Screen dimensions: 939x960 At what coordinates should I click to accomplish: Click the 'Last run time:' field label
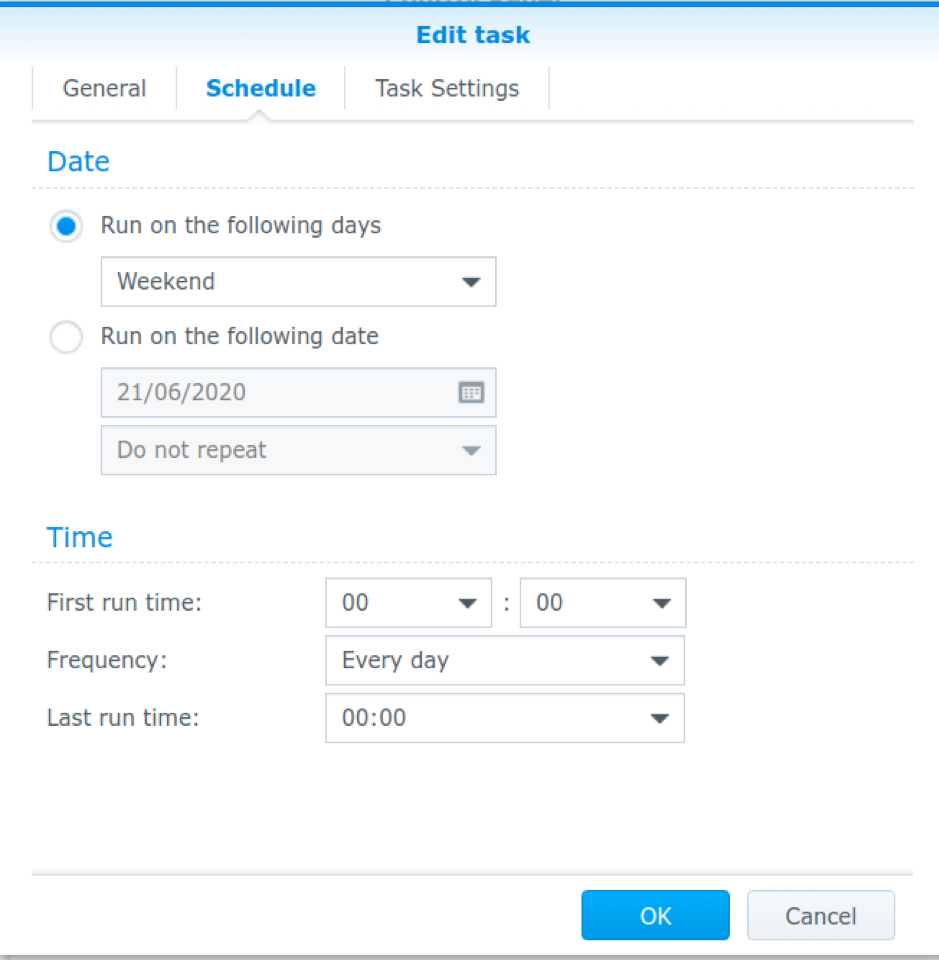tap(123, 718)
